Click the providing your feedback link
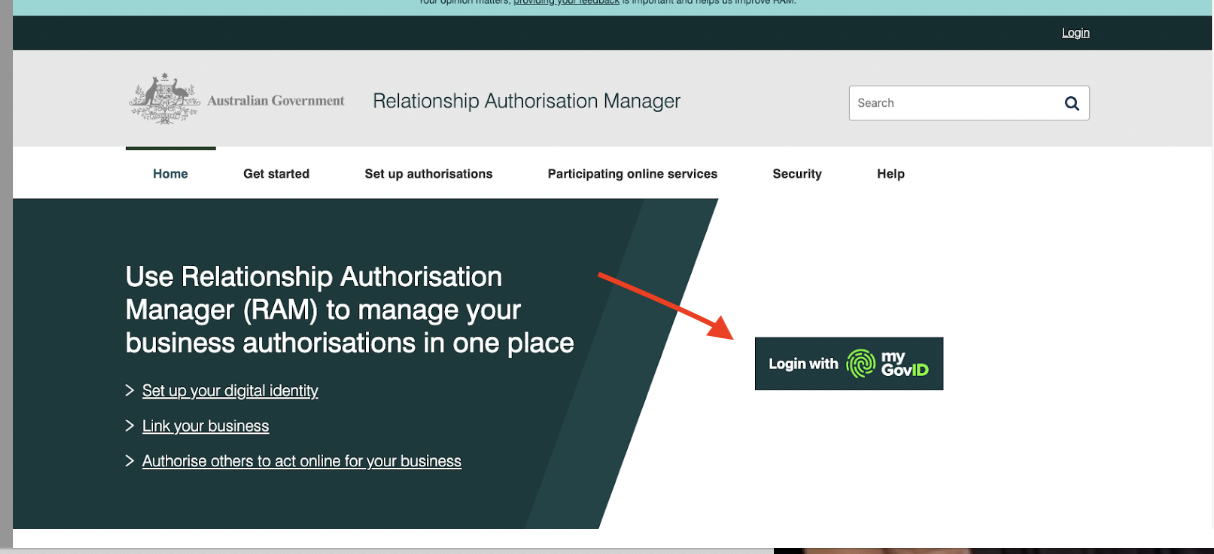Viewport: 1214px width, 554px height. pos(566,3)
